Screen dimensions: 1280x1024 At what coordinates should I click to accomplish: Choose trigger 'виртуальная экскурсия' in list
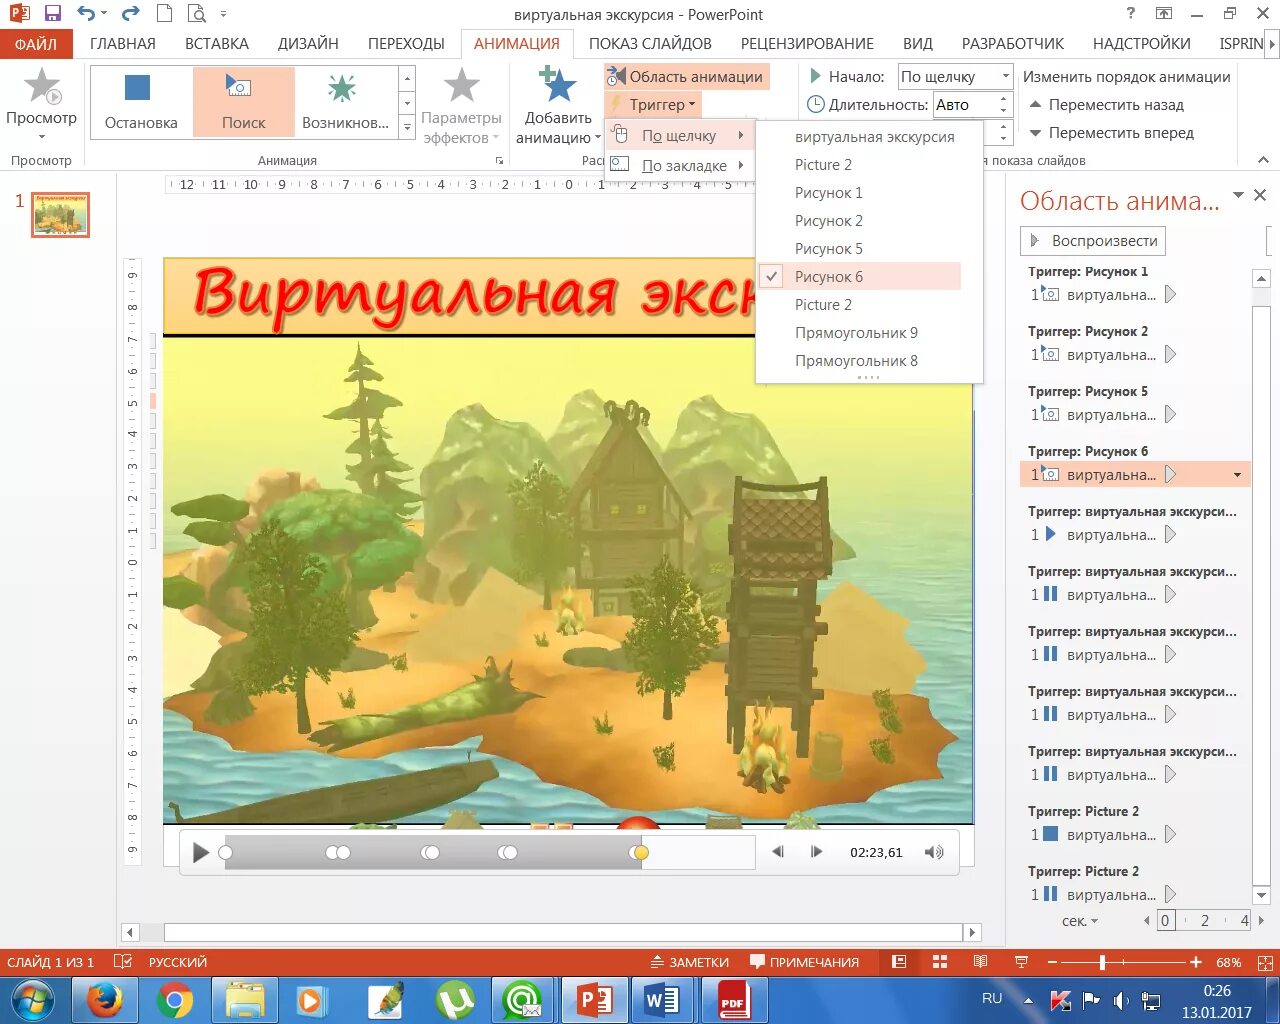pos(874,137)
